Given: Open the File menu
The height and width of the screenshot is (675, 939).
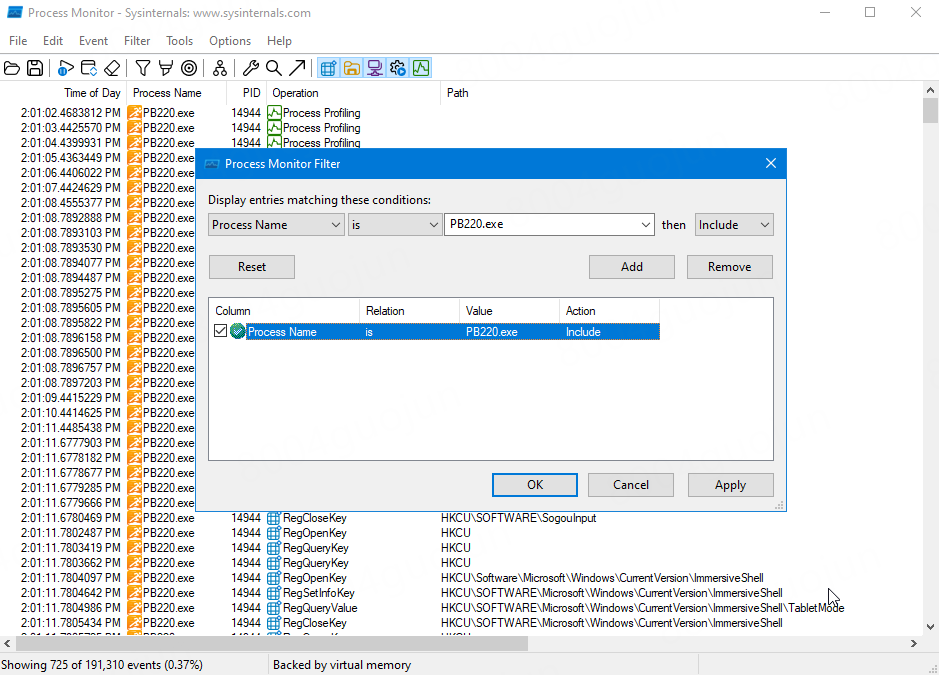Looking at the screenshot, I should (18, 41).
